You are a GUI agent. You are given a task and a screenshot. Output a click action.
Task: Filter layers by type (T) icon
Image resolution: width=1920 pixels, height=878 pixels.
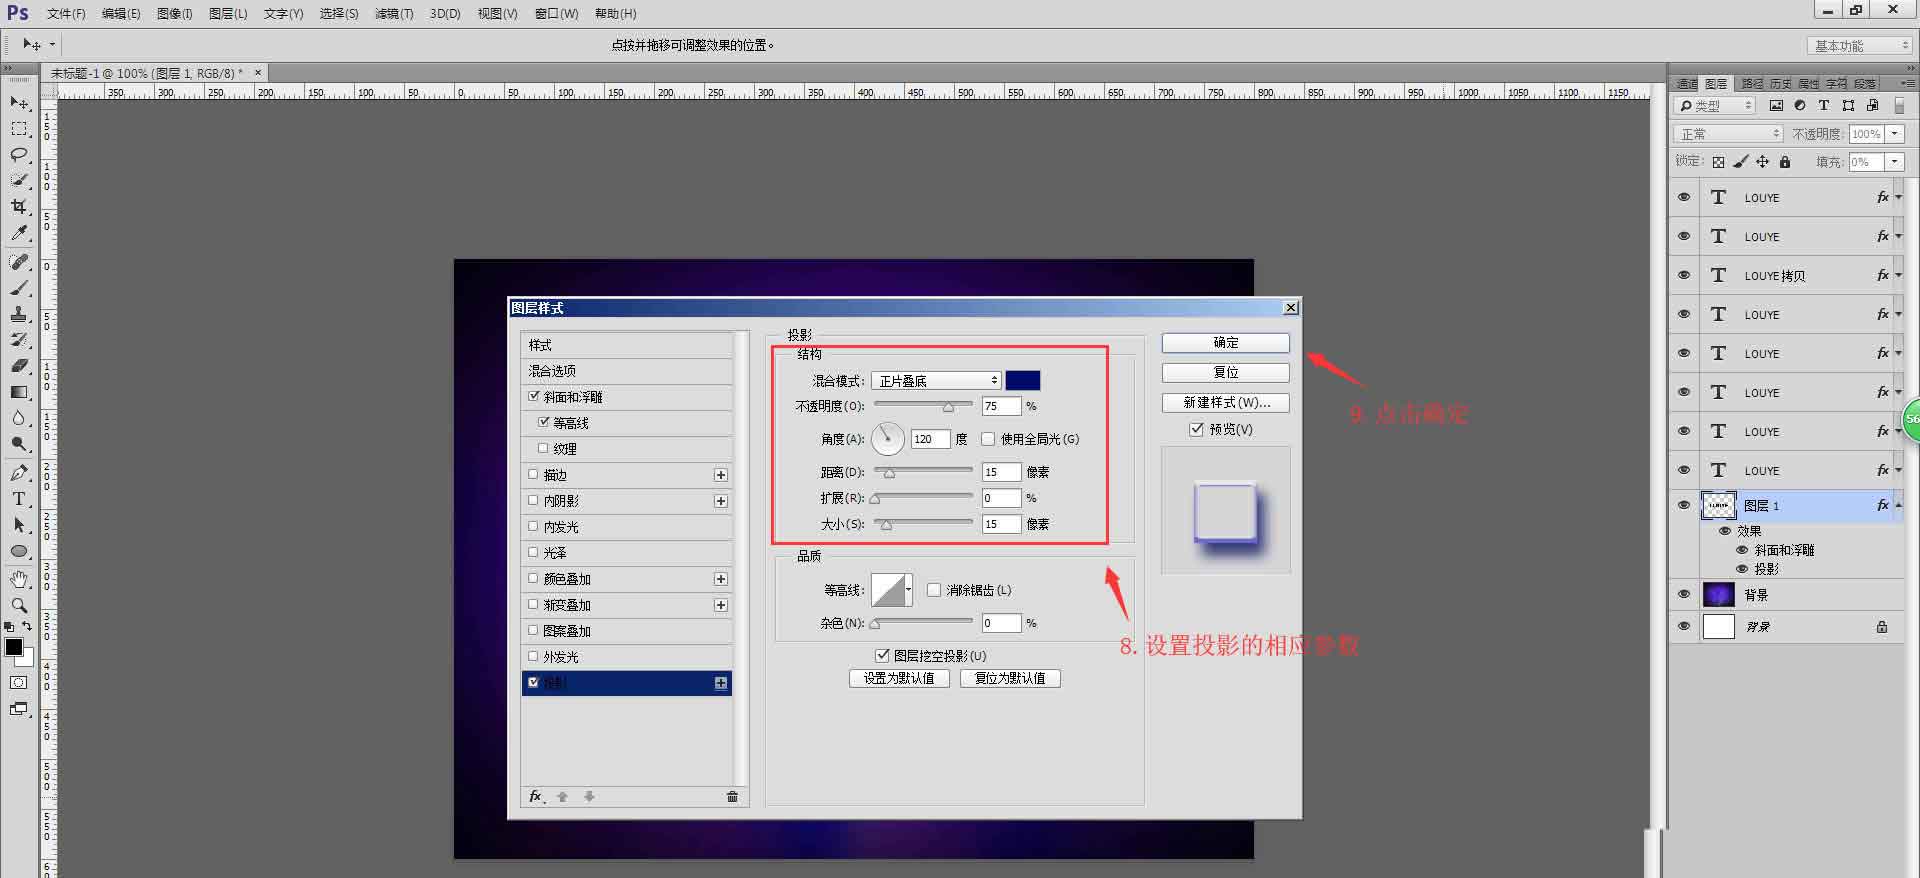[1824, 105]
